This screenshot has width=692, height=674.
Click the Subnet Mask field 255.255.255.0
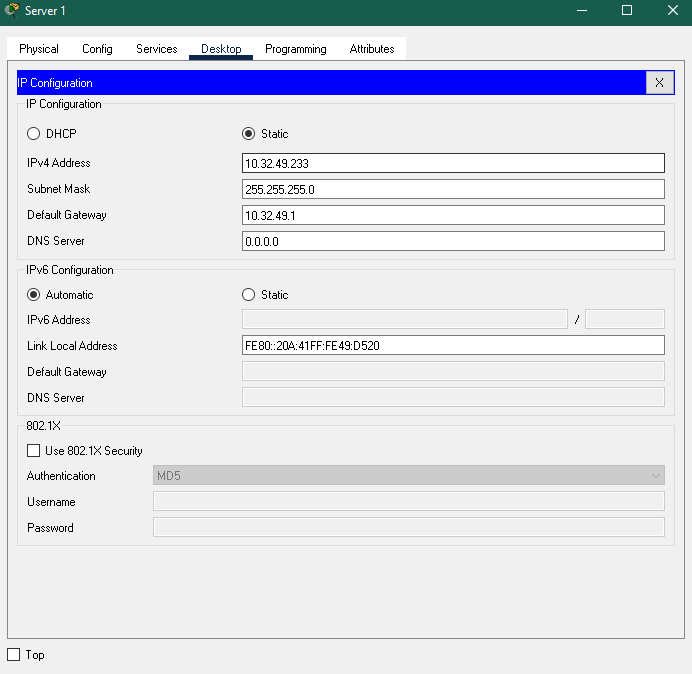[x=453, y=189]
